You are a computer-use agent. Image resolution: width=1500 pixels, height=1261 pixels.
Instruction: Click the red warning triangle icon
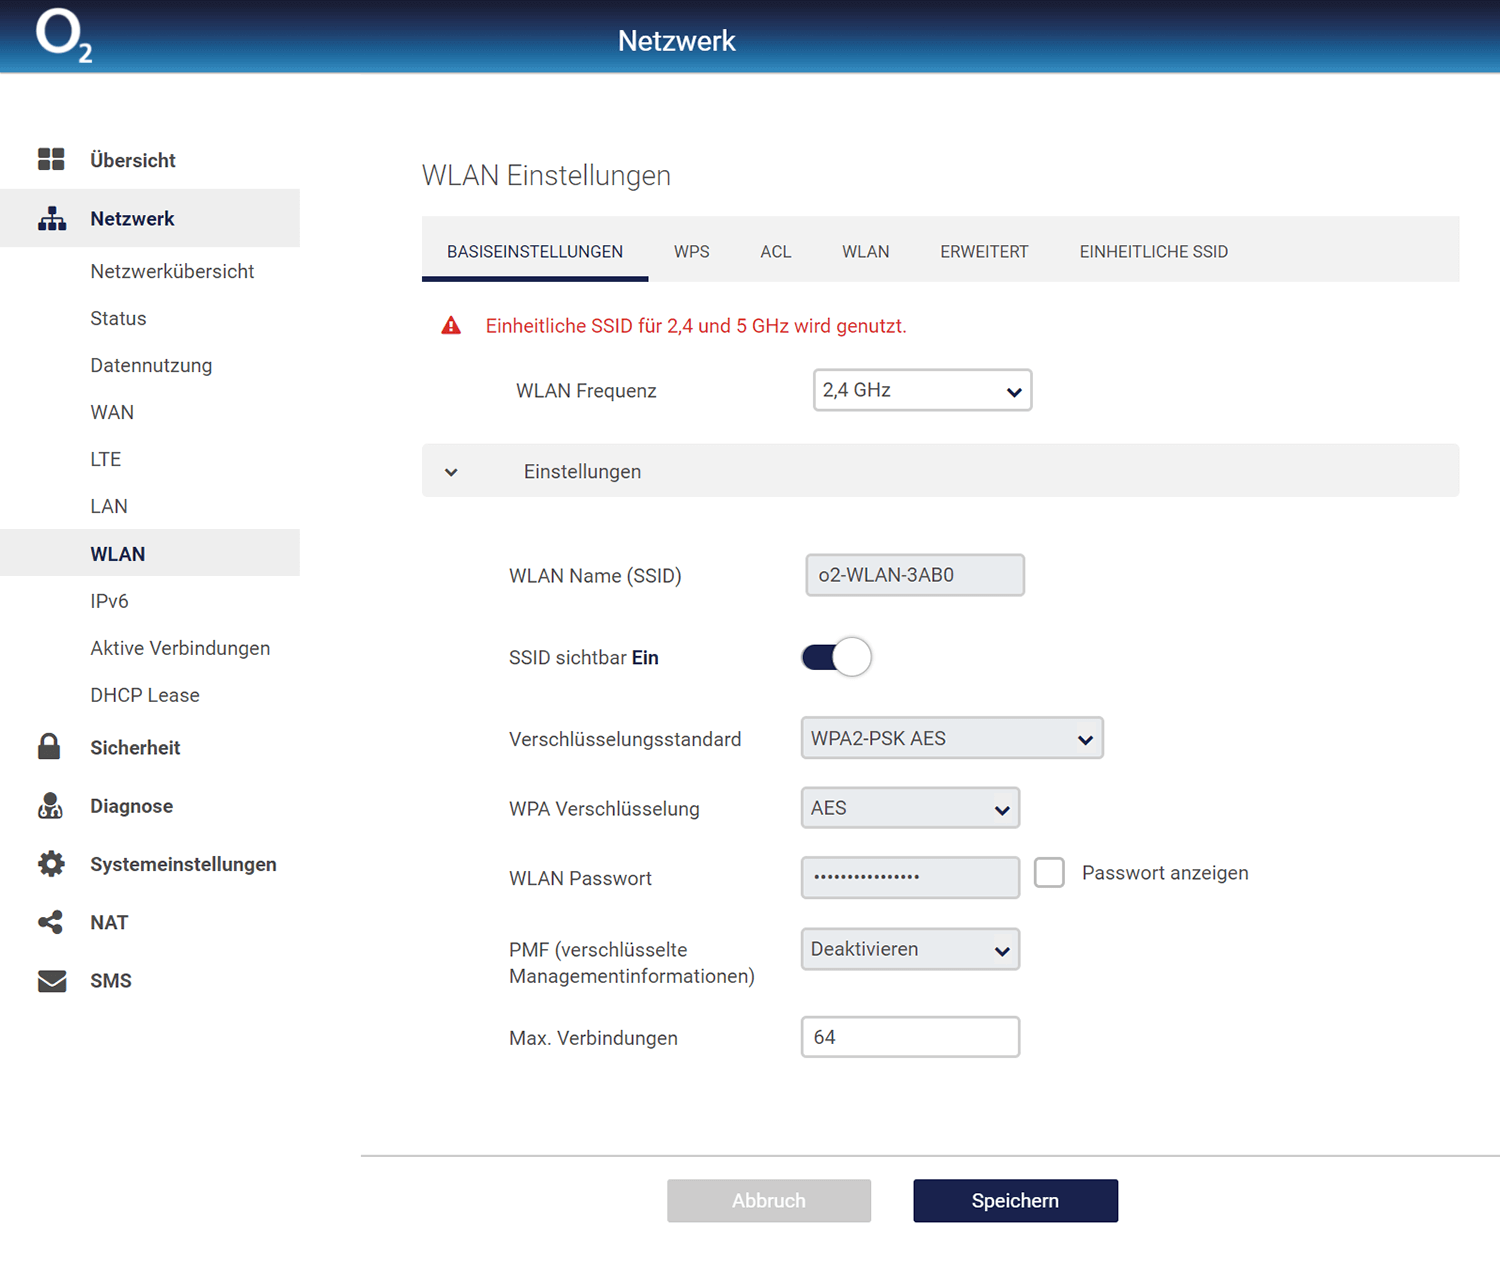(452, 326)
